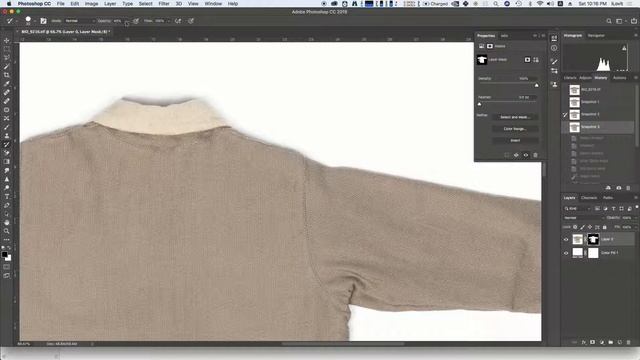Select the Eyedropper tool
The height and width of the screenshot is (360, 640).
[x=7, y=84]
